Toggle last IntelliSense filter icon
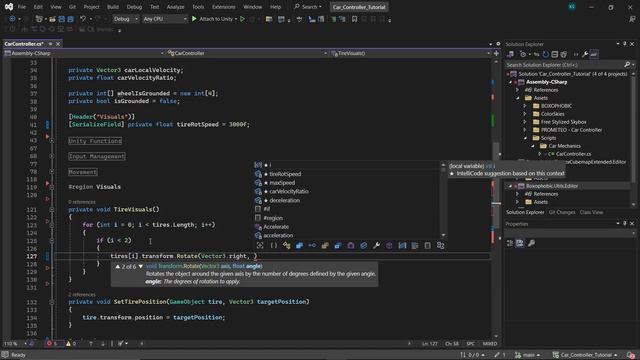The height and width of the screenshot is (360, 640). click(x=440, y=245)
